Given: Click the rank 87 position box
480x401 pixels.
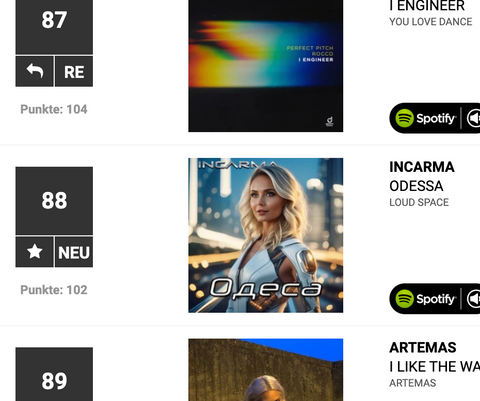Looking at the screenshot, I should 54,27.
